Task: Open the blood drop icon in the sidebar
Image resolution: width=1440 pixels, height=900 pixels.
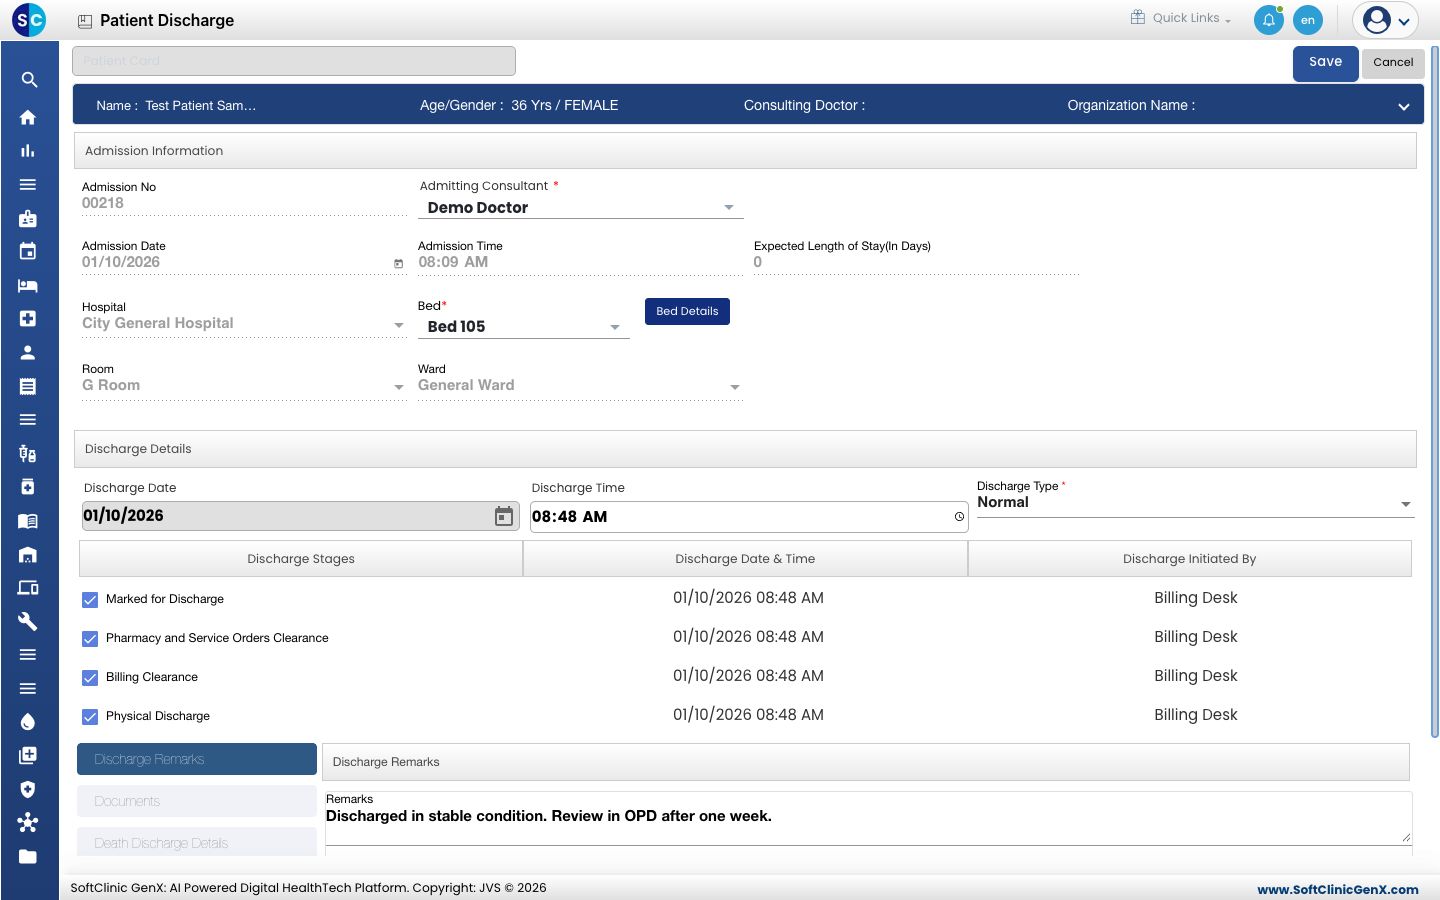Action: 28,722
